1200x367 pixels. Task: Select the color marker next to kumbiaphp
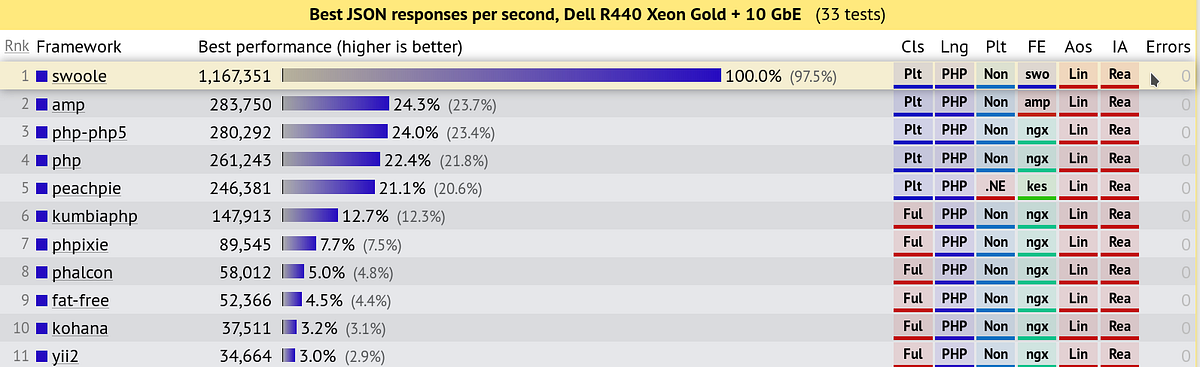pyautogui.click(x=42, y=216)
